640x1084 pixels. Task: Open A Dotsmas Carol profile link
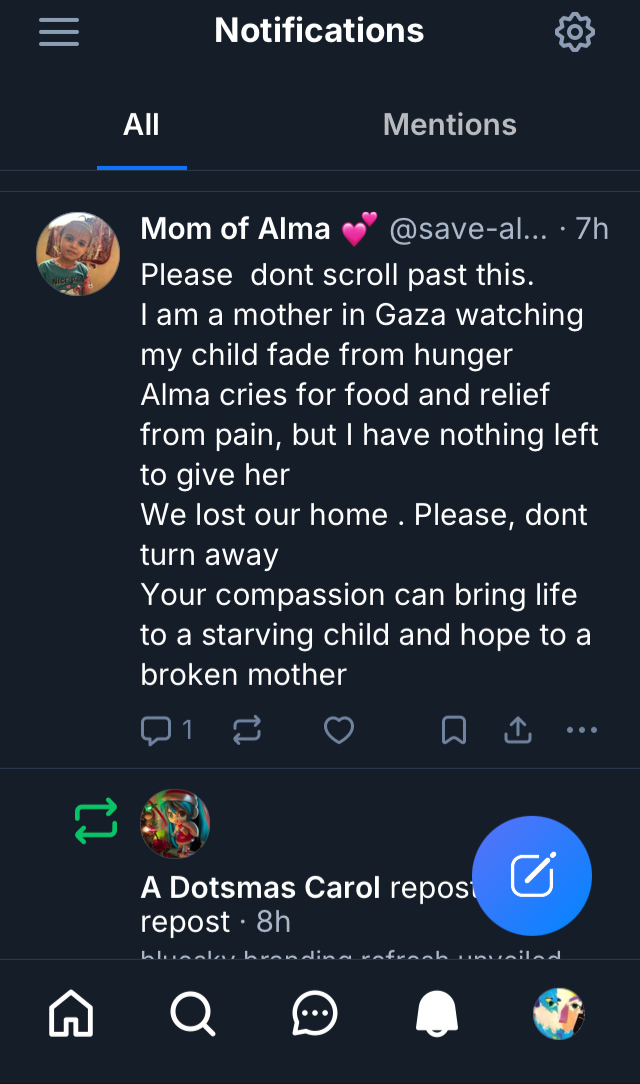pyautogui.click(x=260, y=887)
